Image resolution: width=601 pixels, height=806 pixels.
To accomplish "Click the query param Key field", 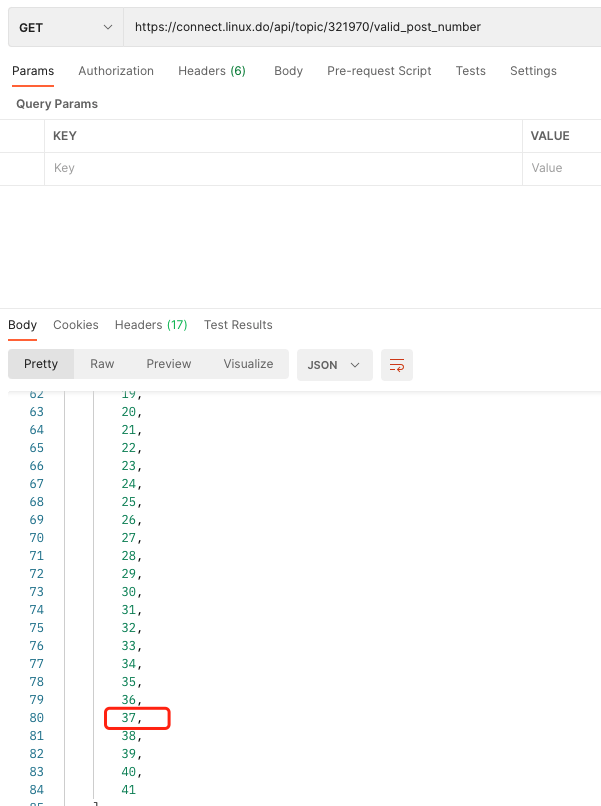I will point(283,169).
